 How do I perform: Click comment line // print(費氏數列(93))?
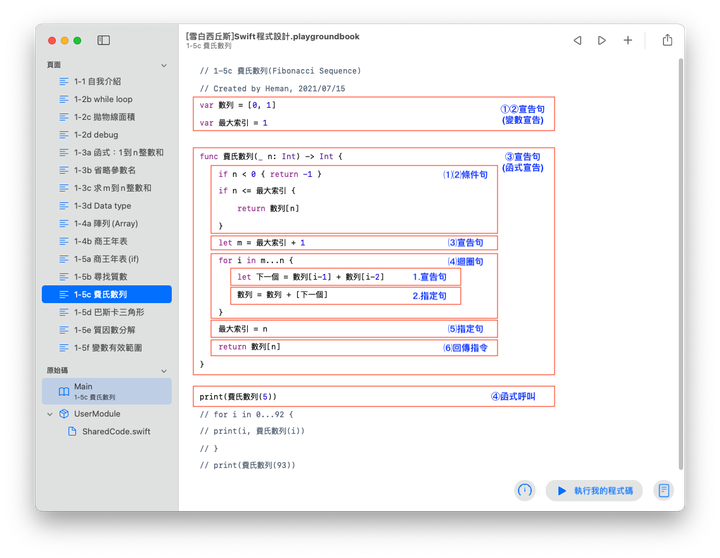coord(248,466)
